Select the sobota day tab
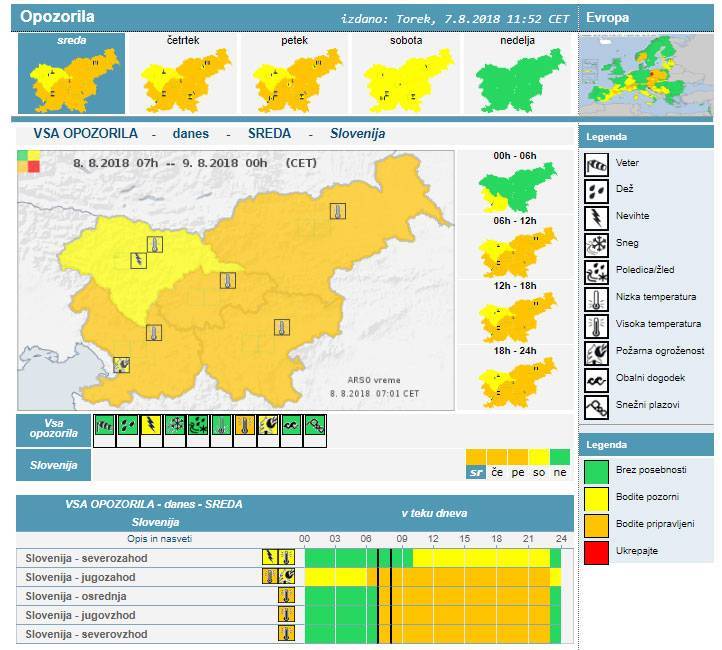 [405, 74]
